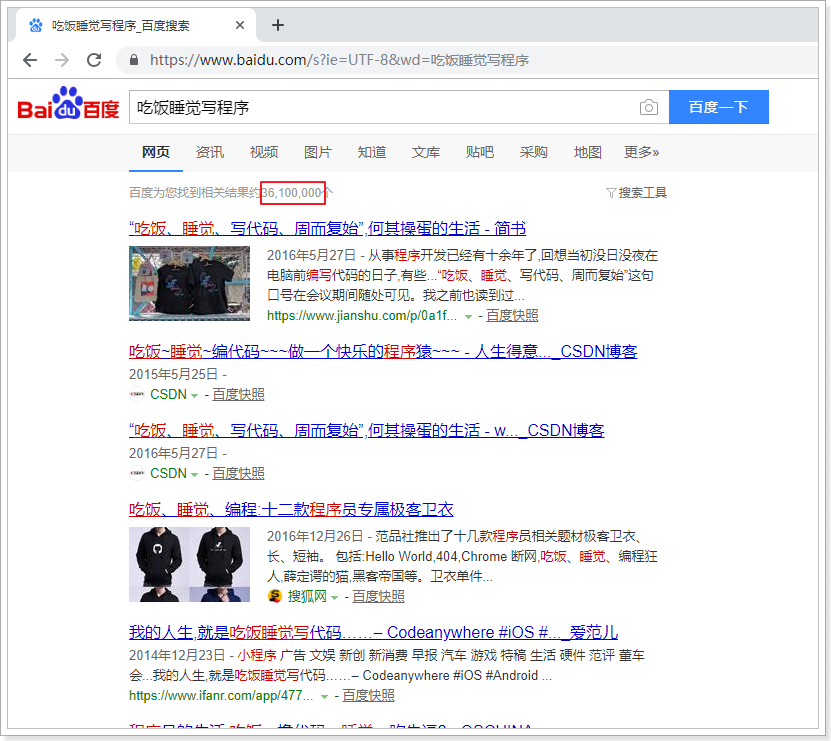Click the CSDN site icon below the second result
Viewport: 831px width, 741px height.
(x=136, y=394)
